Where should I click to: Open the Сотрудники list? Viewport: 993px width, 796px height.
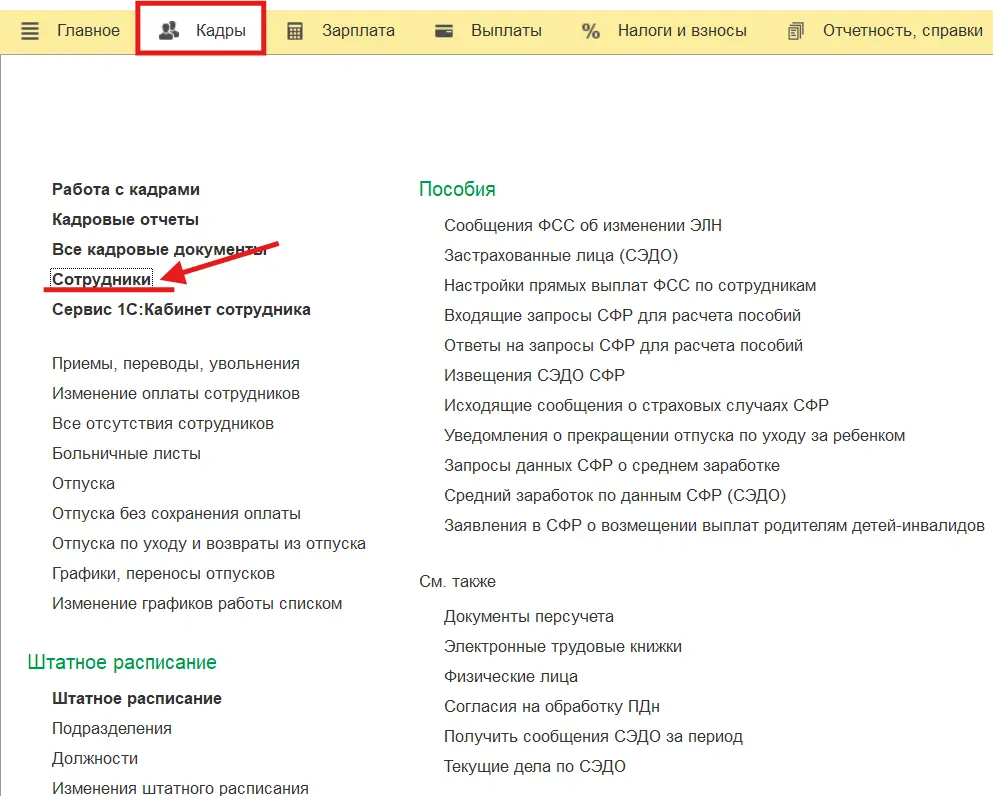102,280
